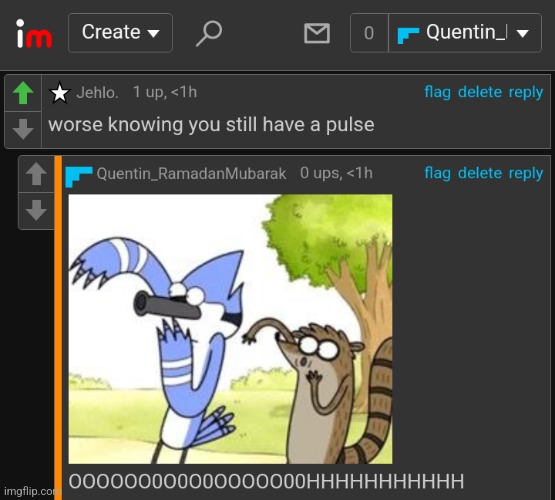Downvote Quentin_RamadanMubarak's reply
555x500 pixels.
point(36,211)
